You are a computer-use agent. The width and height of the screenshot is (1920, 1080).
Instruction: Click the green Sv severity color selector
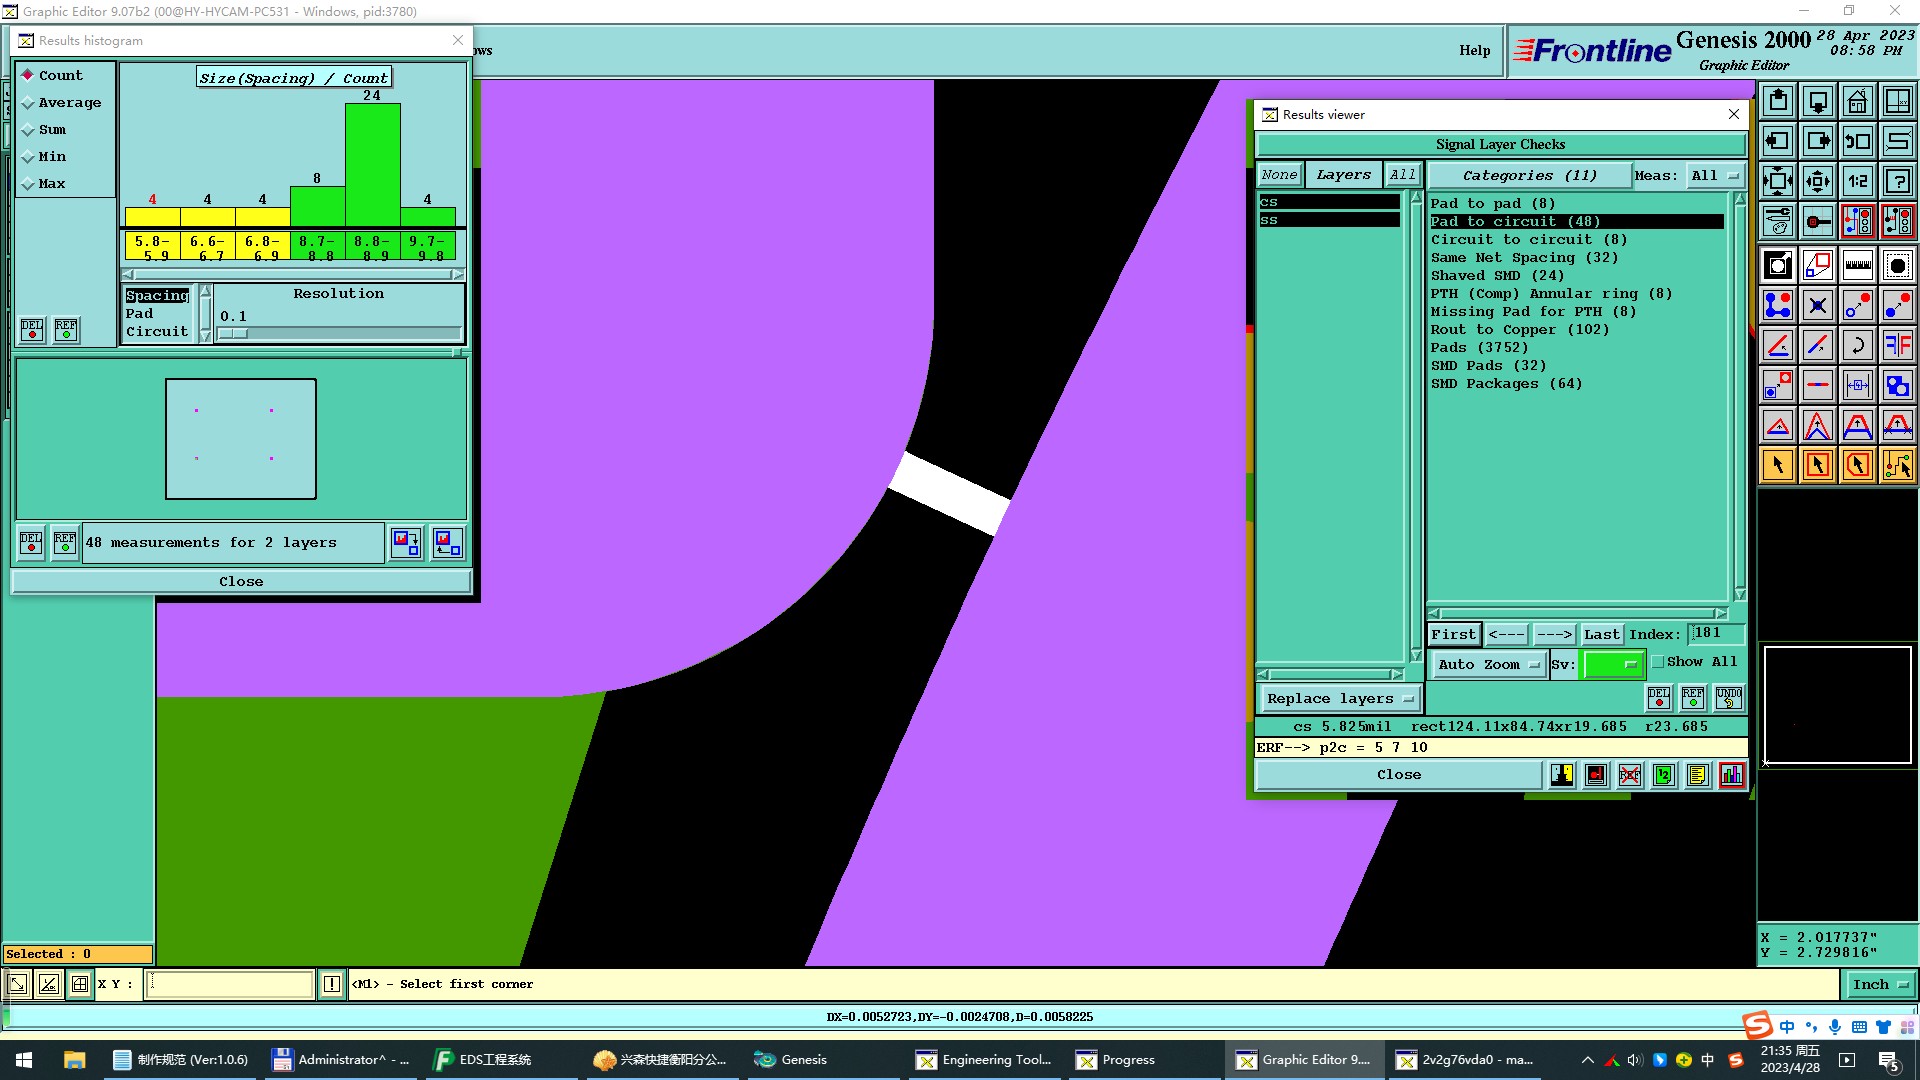coord(1612,665)
